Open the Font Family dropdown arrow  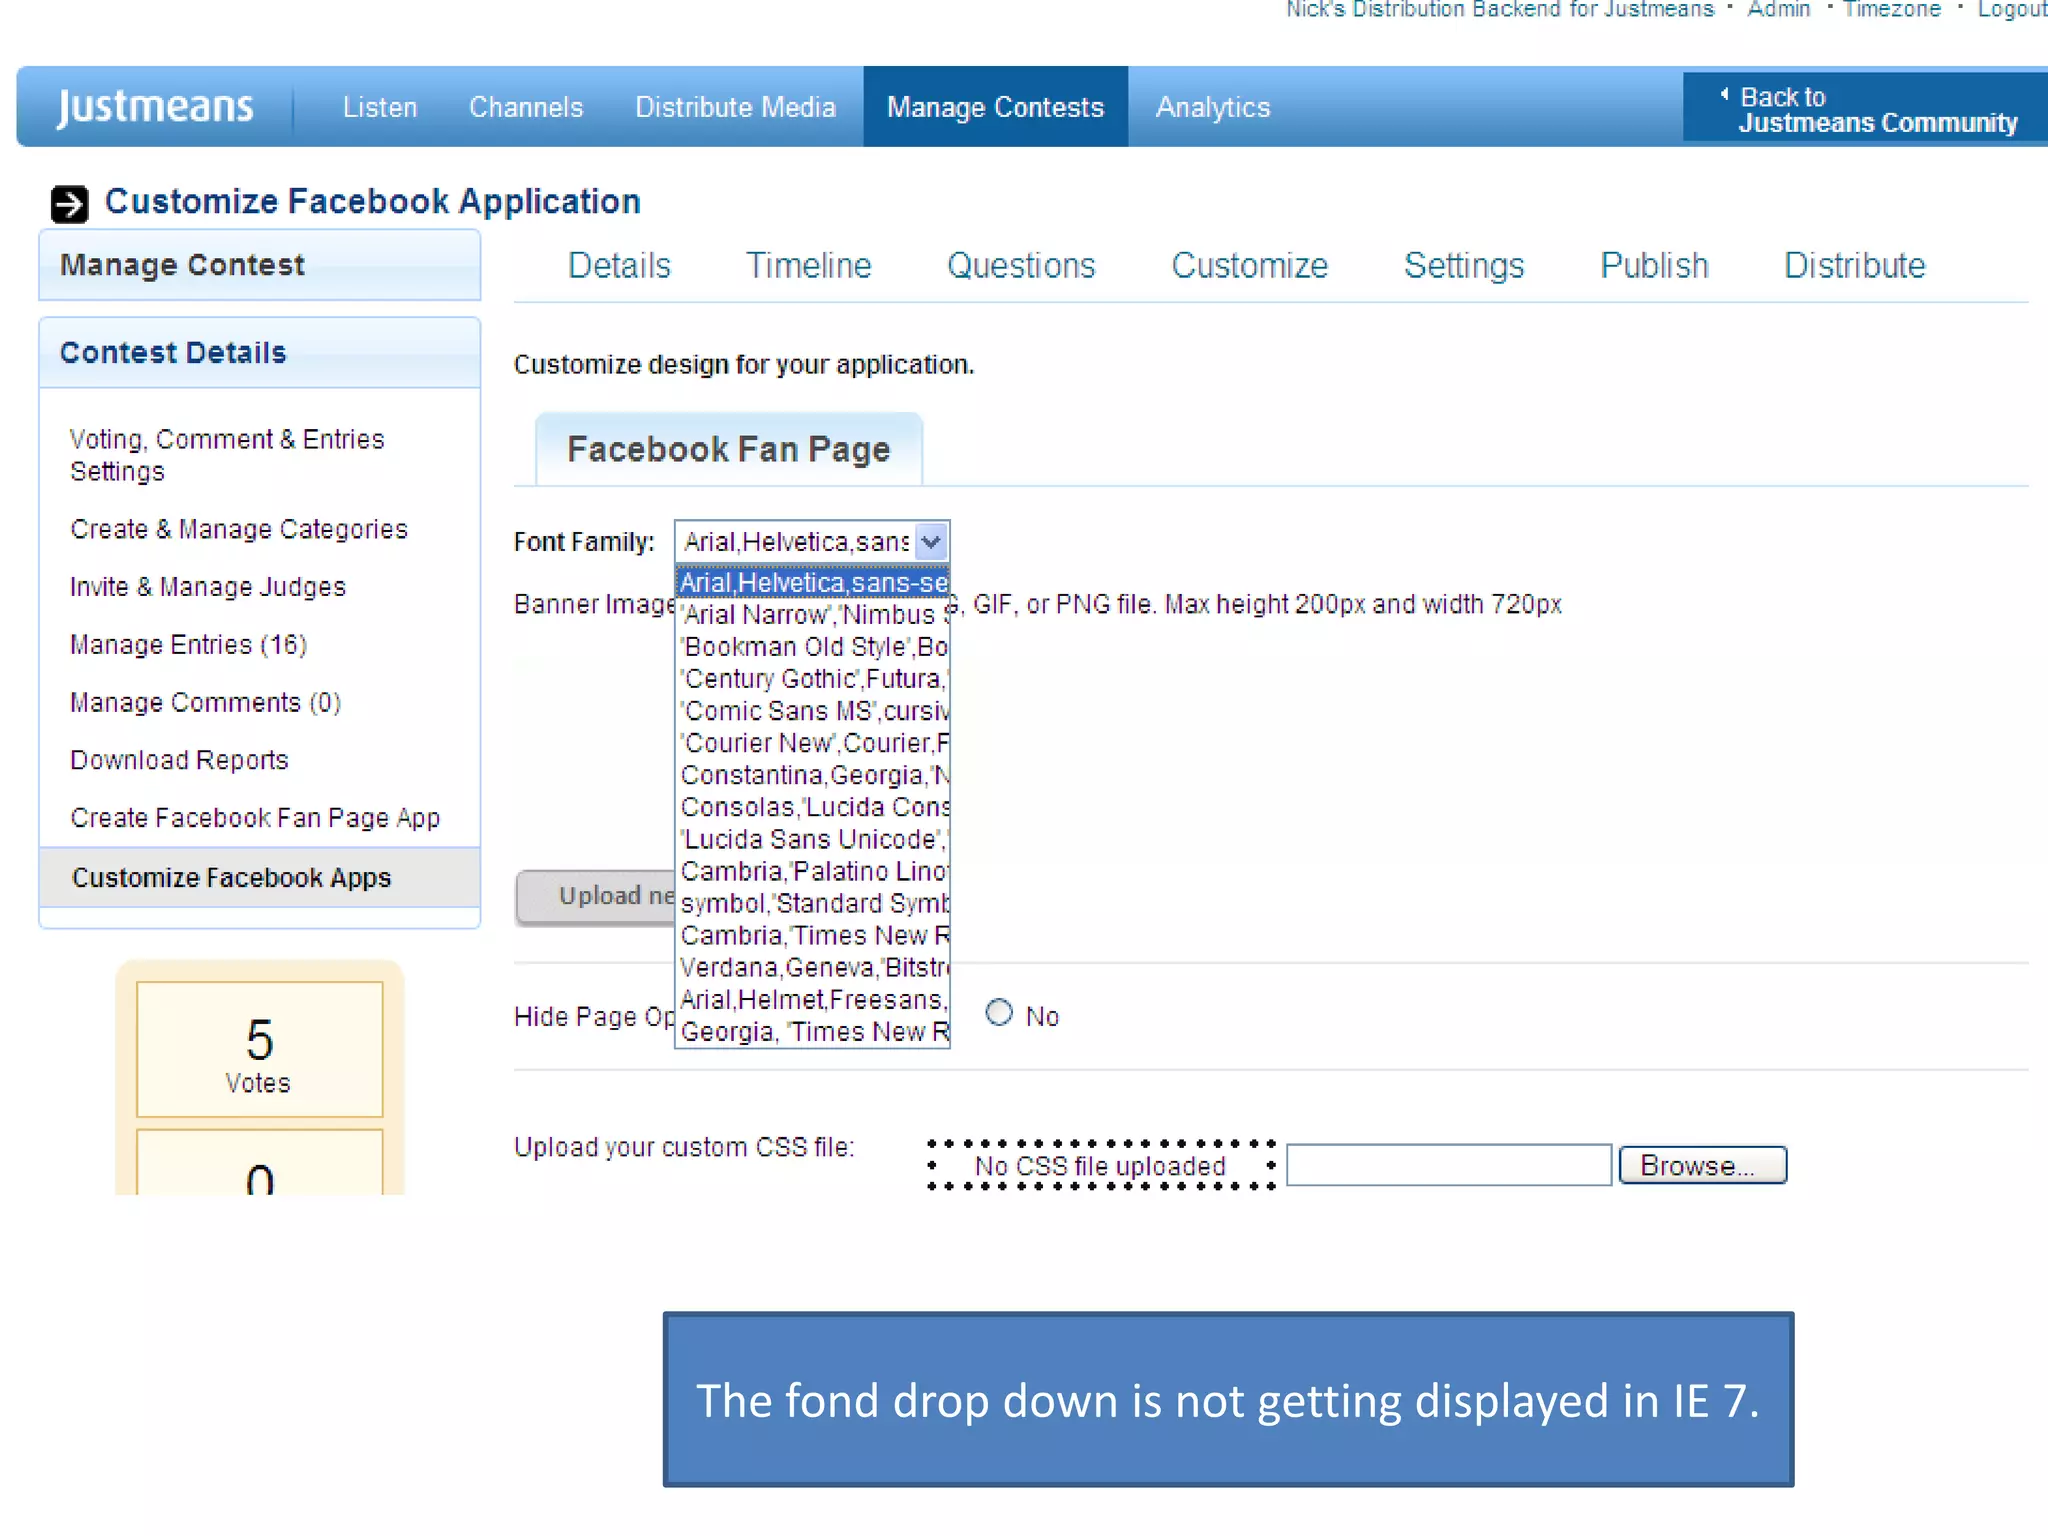coord(931,542)
